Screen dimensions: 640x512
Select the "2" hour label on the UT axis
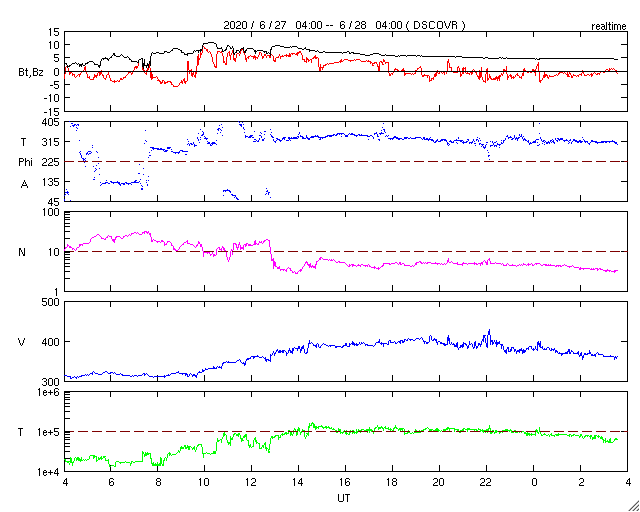click(580, 481)
